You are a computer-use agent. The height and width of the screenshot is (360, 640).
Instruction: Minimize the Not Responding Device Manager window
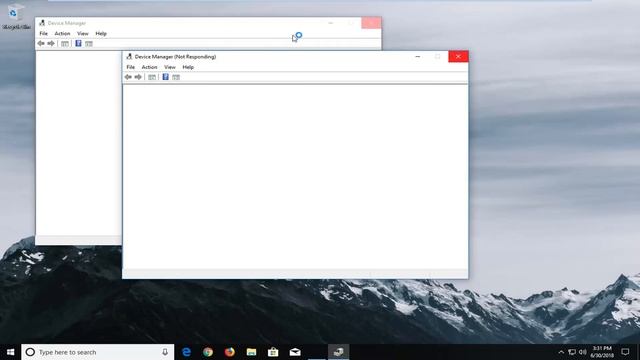(x=418, y=56)
